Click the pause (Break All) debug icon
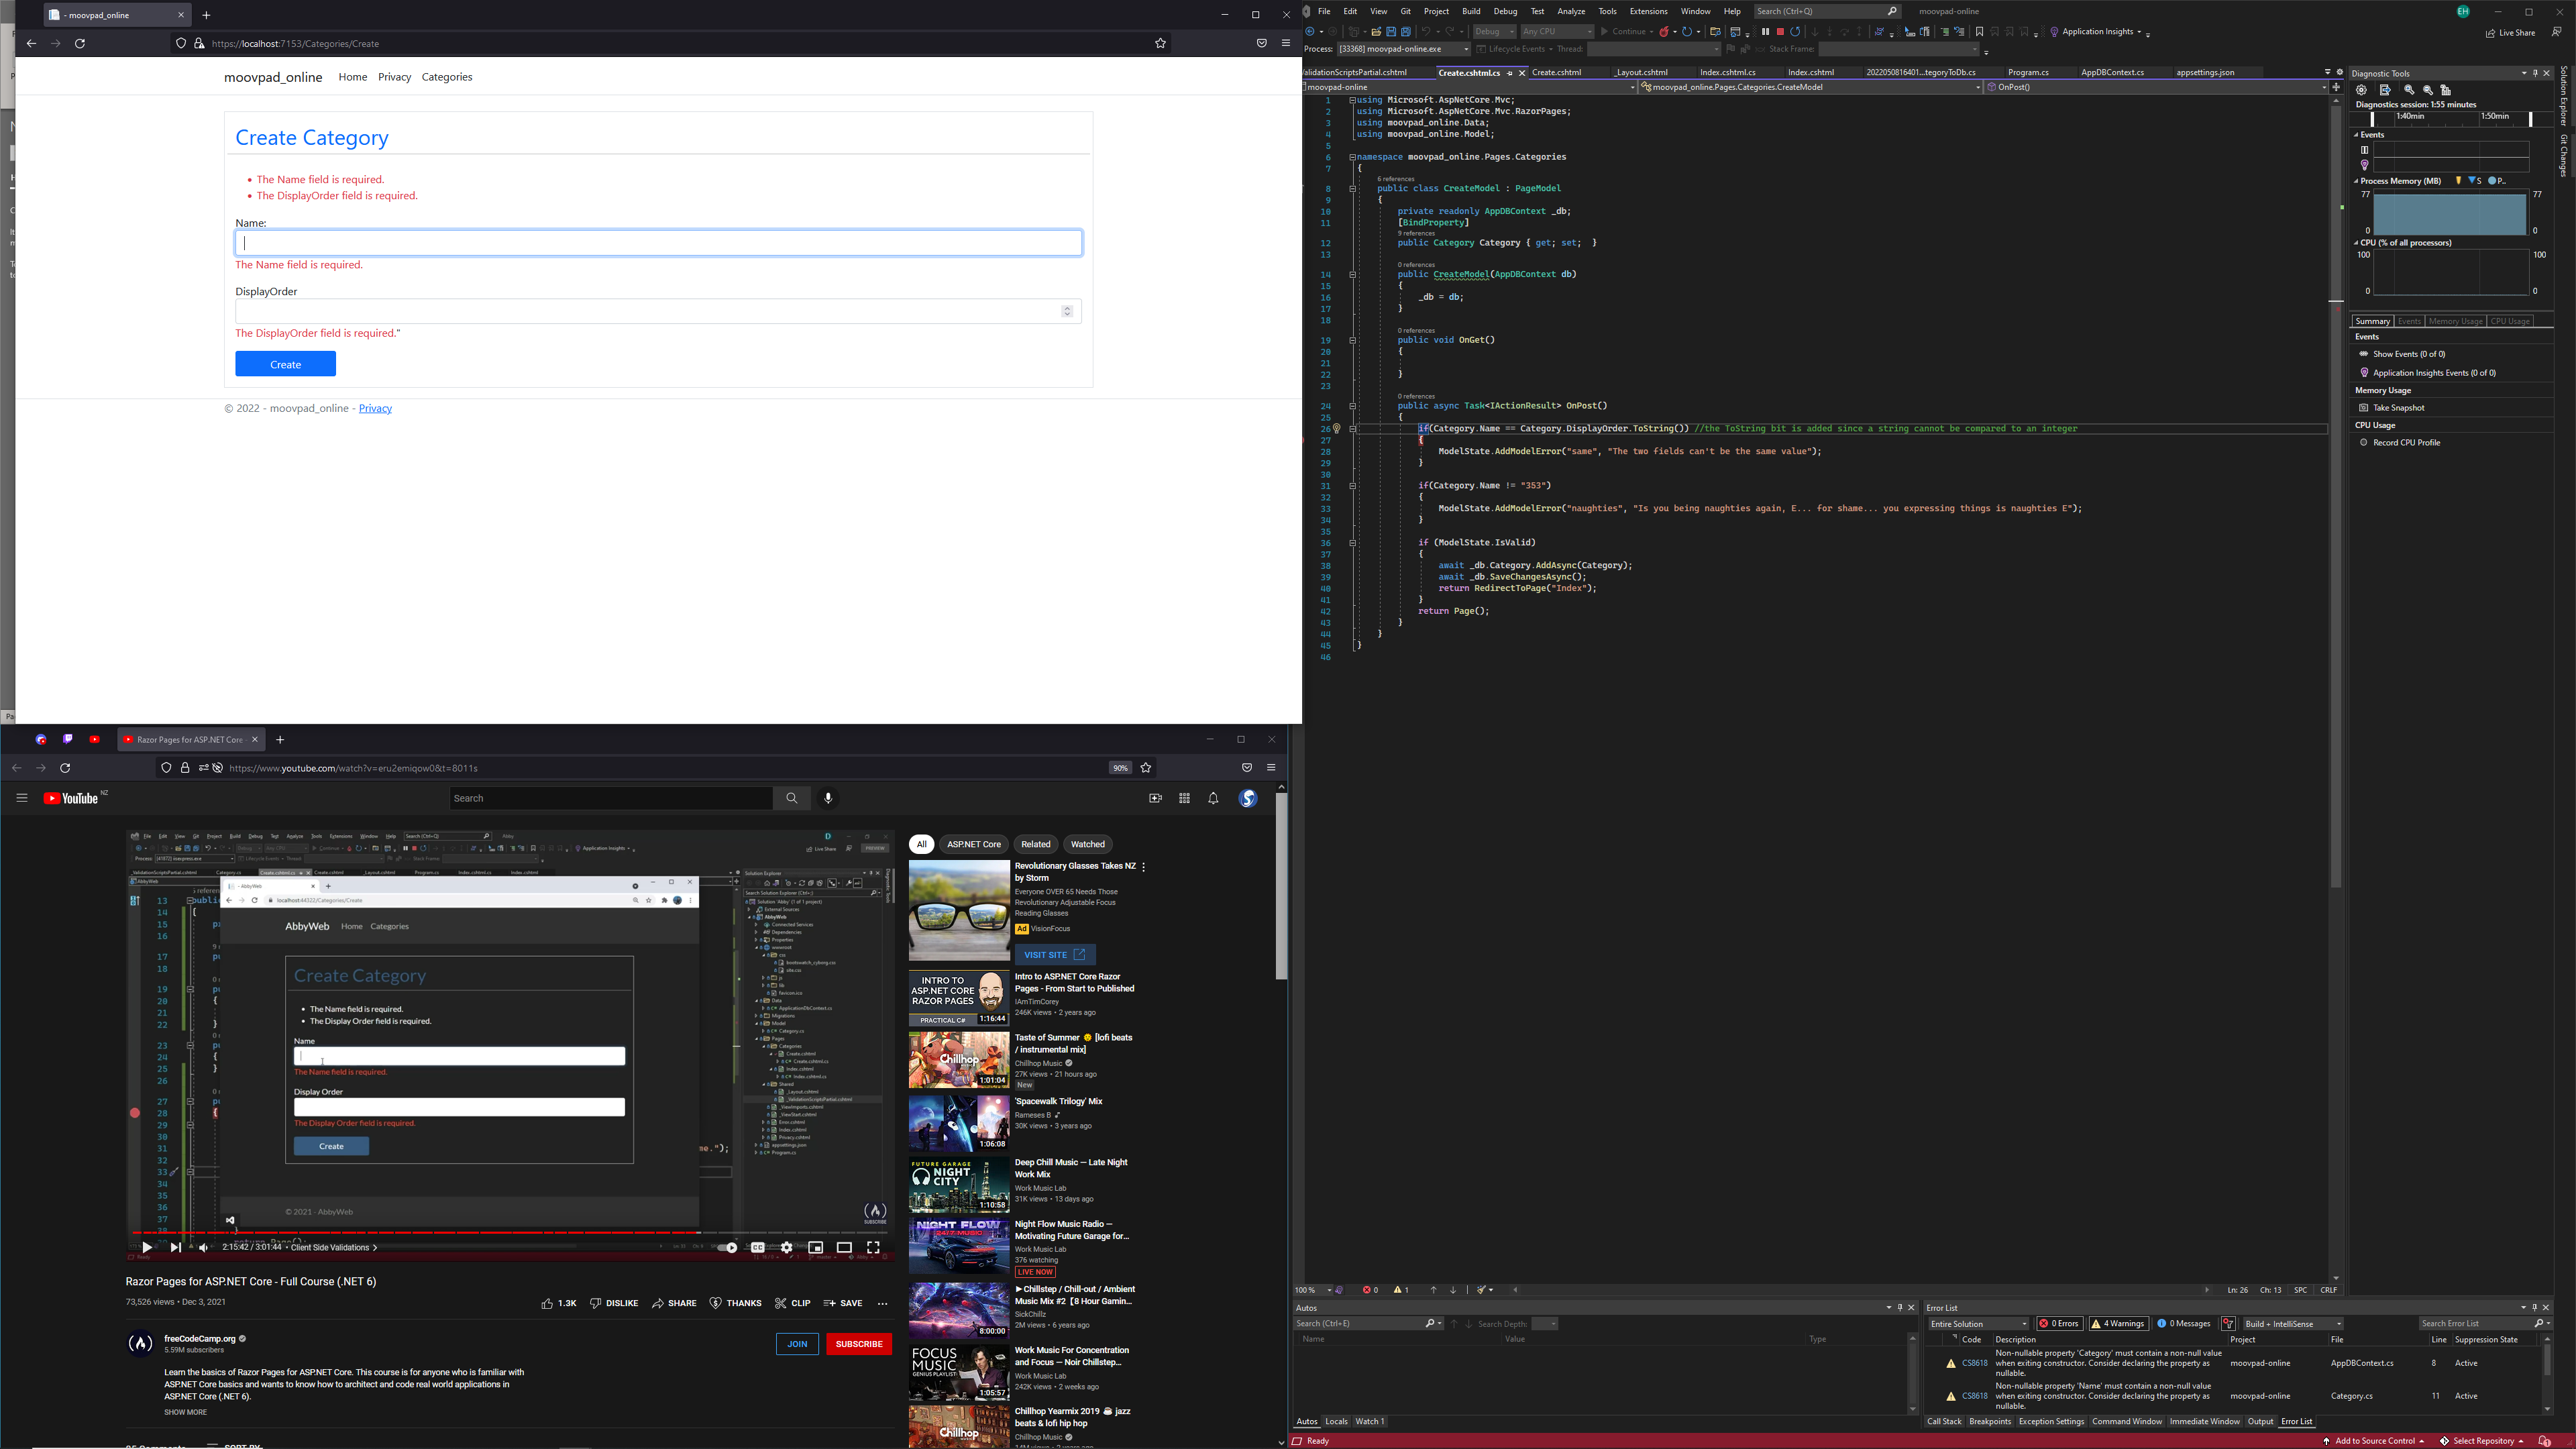 click(x=1766, y=32)
